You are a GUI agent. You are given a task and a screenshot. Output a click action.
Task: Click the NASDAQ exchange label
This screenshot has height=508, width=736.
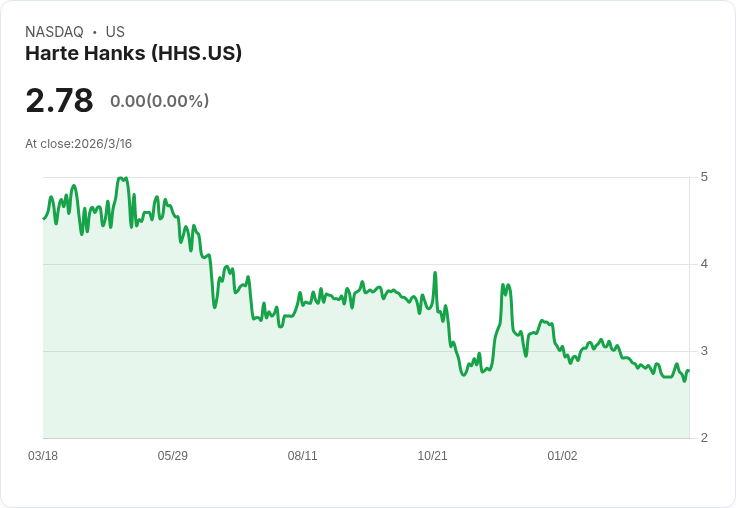click(x=54, y=32)
